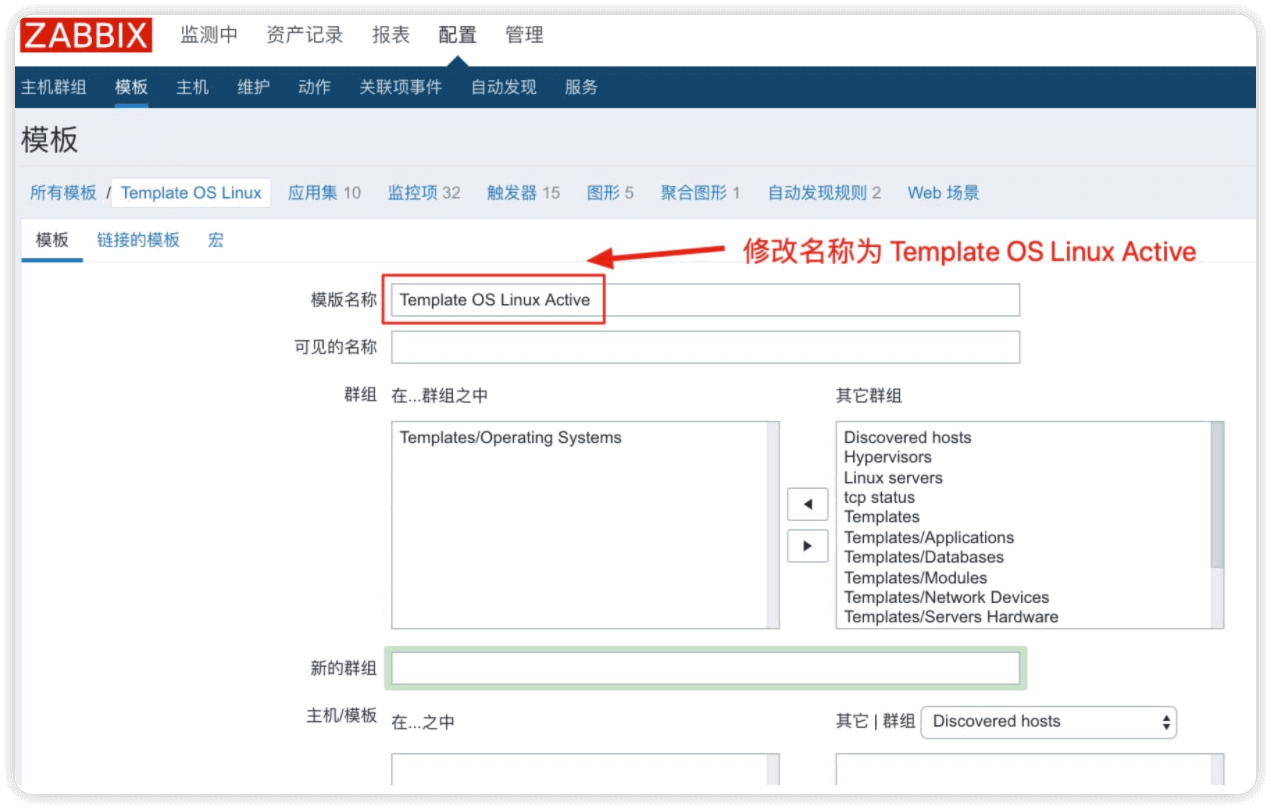Go to 模板 submenu item
The image size is (1271, 809).
pos(131,87)
